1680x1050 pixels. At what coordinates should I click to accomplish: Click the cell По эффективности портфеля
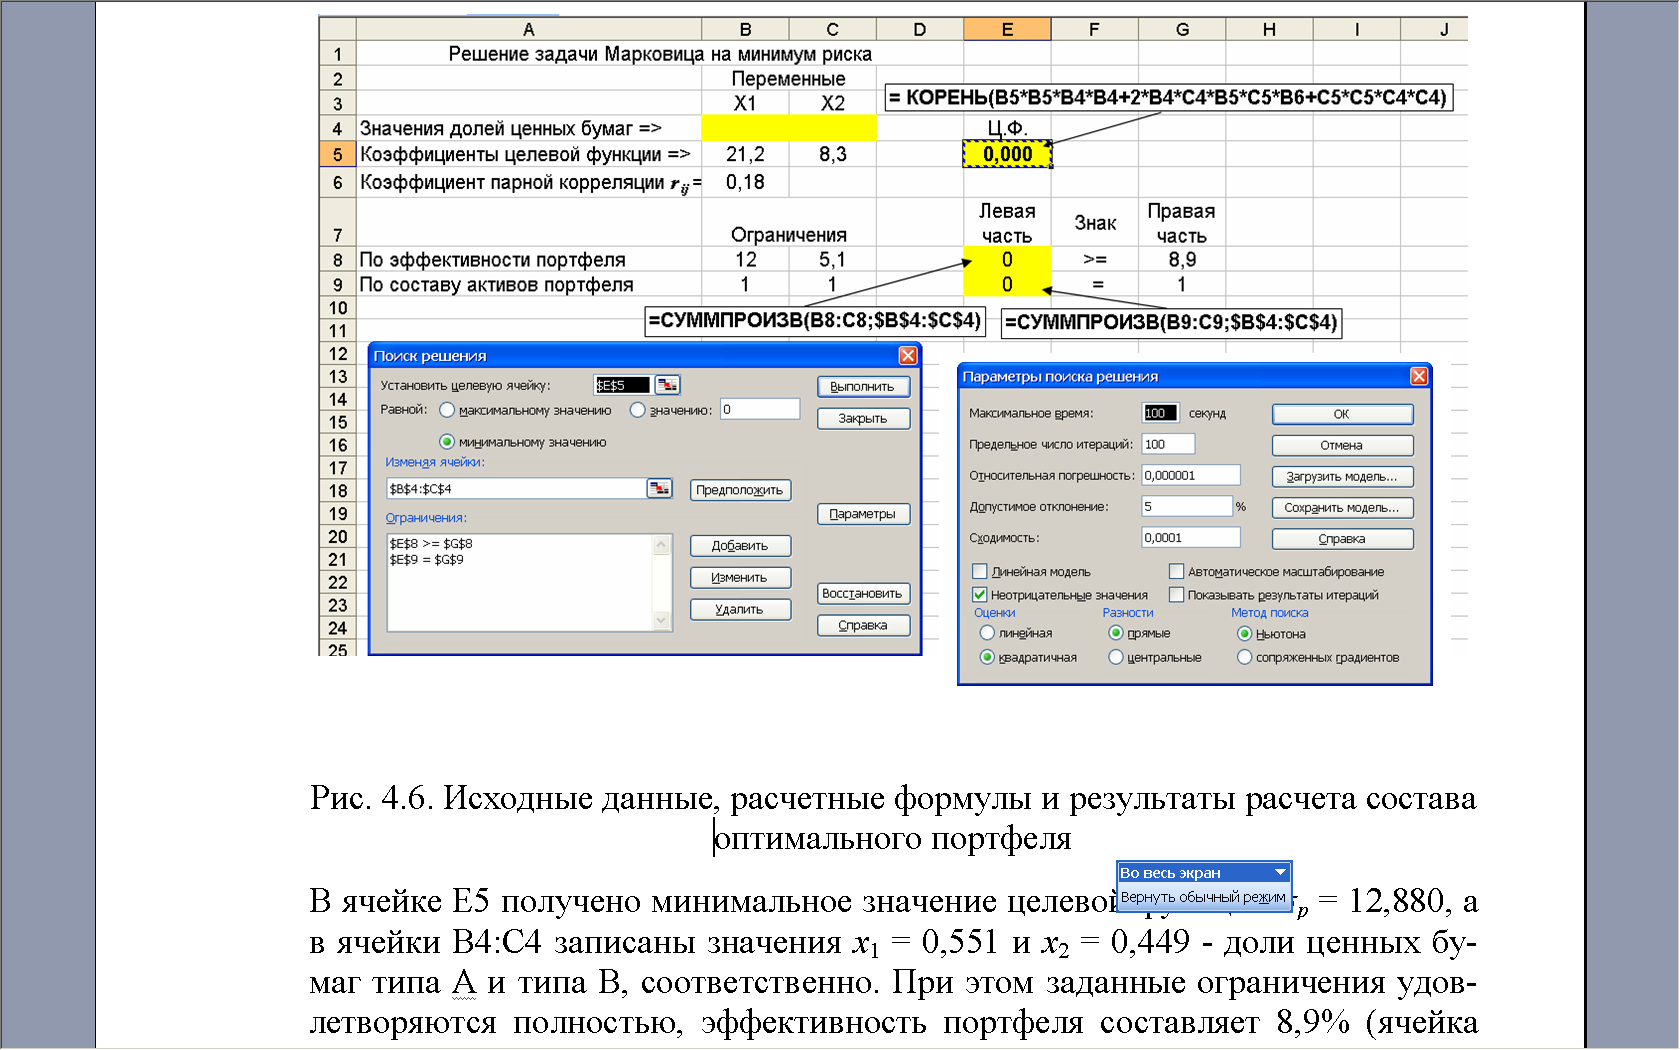(529, 259)
